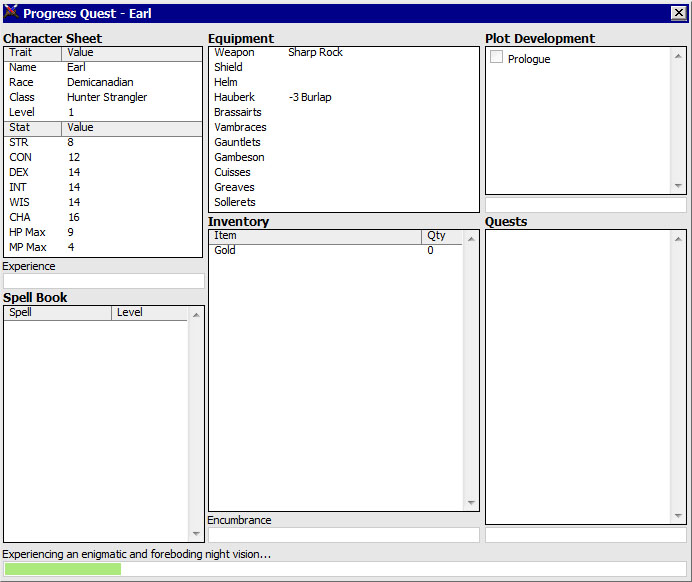Select the CON stat row
The height and width of the screenshot is (582, 692).
click(x=103, y=158)
